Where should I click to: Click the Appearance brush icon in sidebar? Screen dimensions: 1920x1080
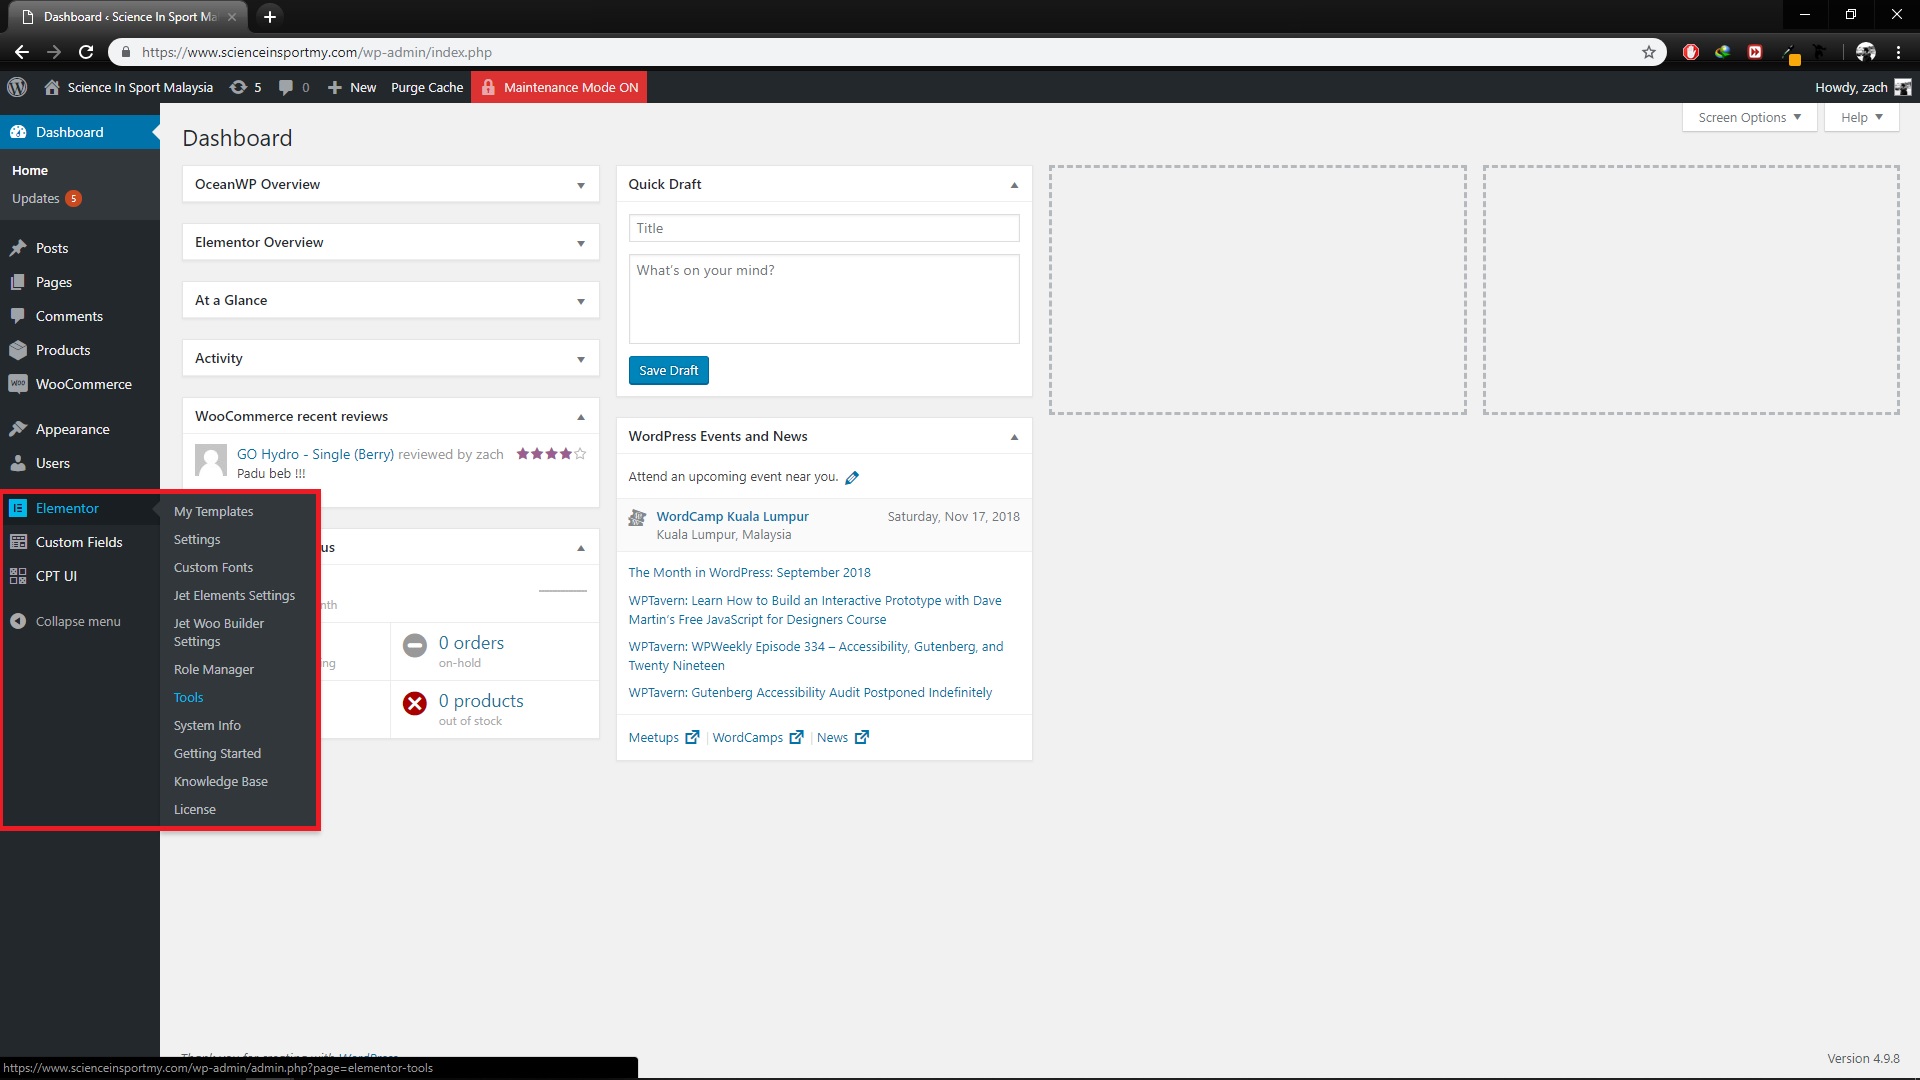(18, 429)
